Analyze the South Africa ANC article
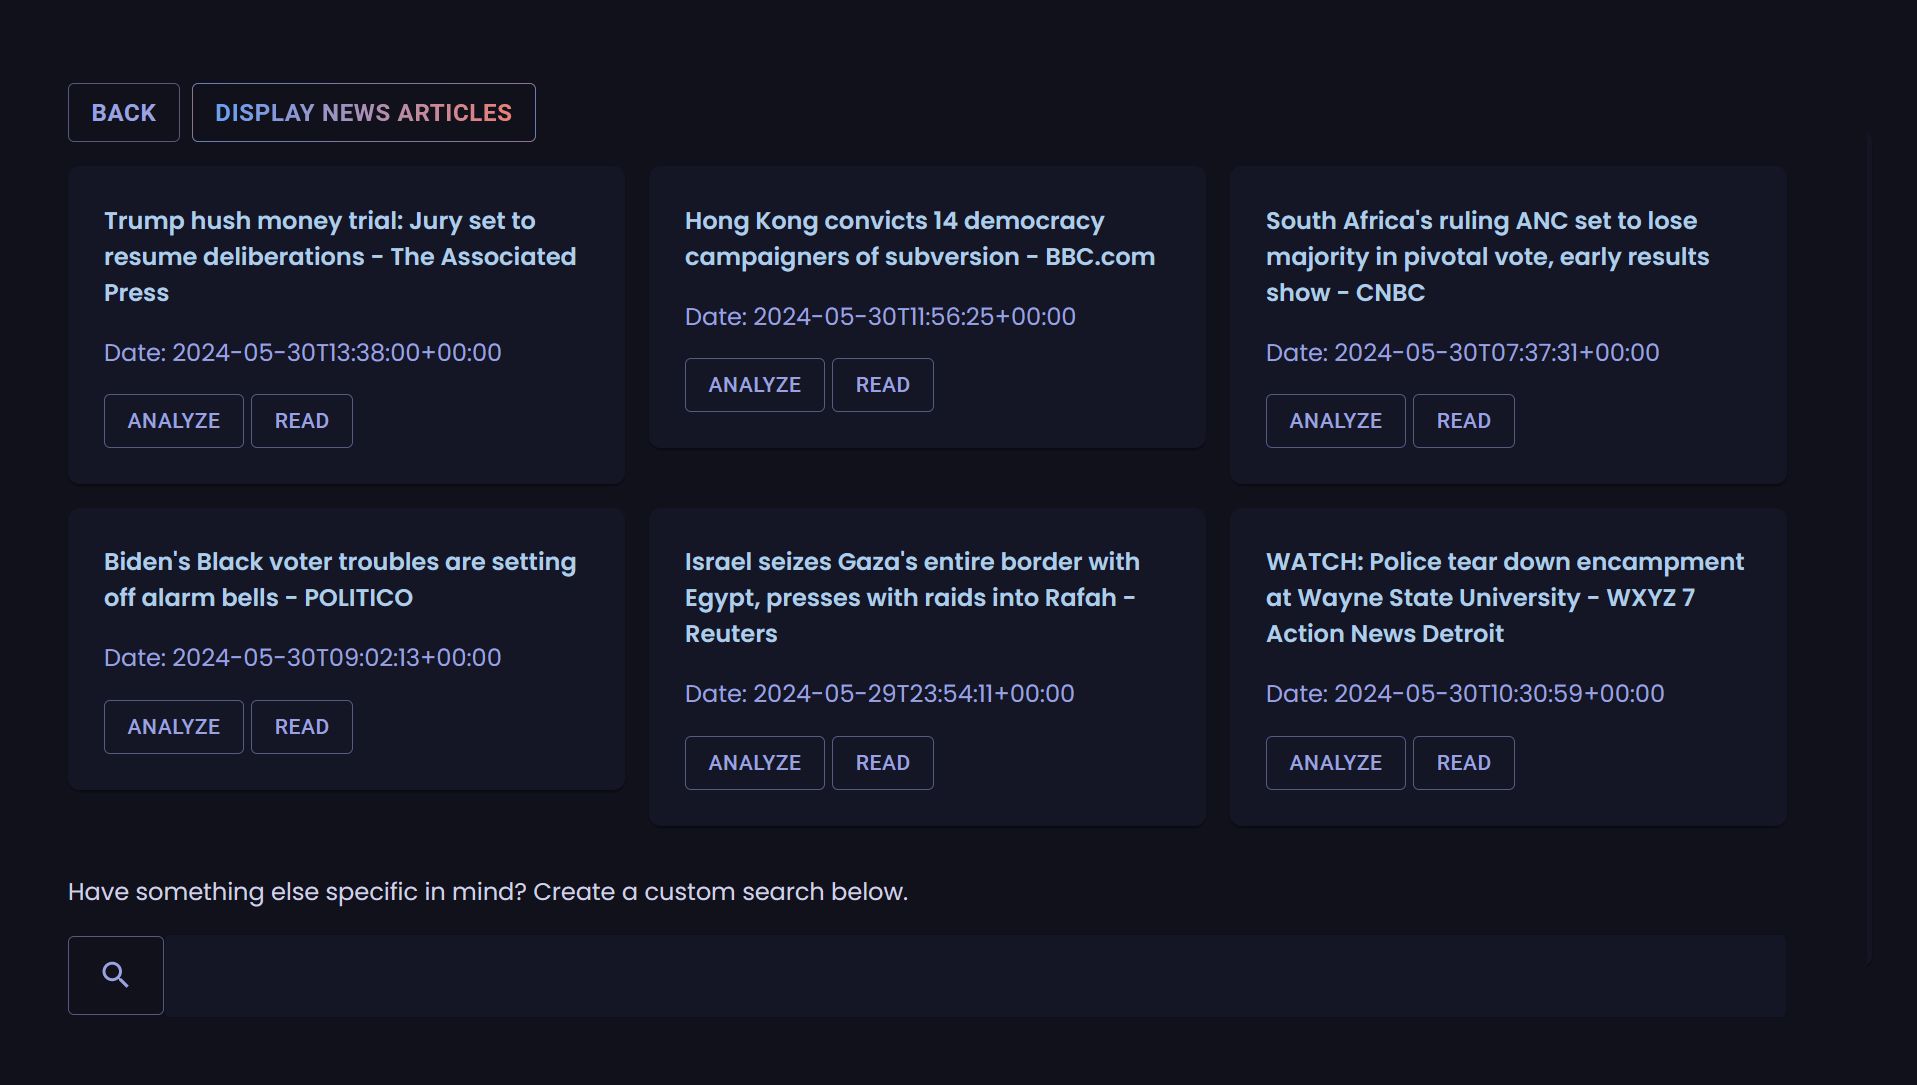Screen dimensions: 1917x1085 point(1336,421)
